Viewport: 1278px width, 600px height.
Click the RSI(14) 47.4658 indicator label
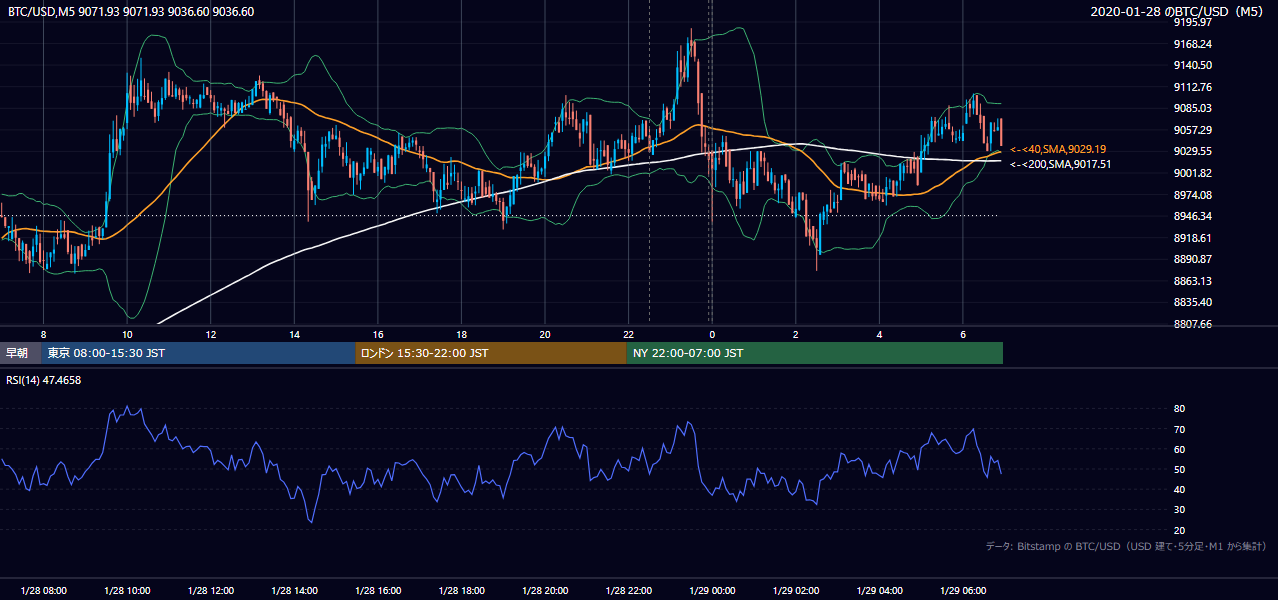coord(44,380)
